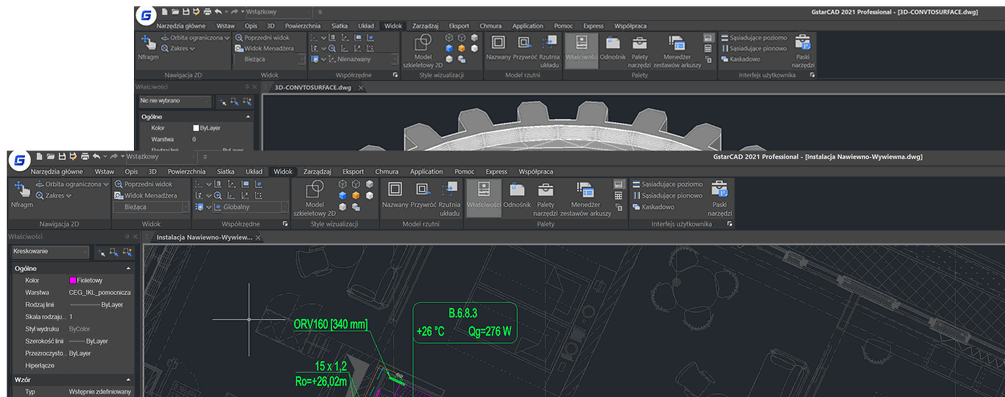Click Przywróć viewport icon in front window
The width and height of the screenshot is (1005, 397).
pyautogui.click(x=423, y=194)
